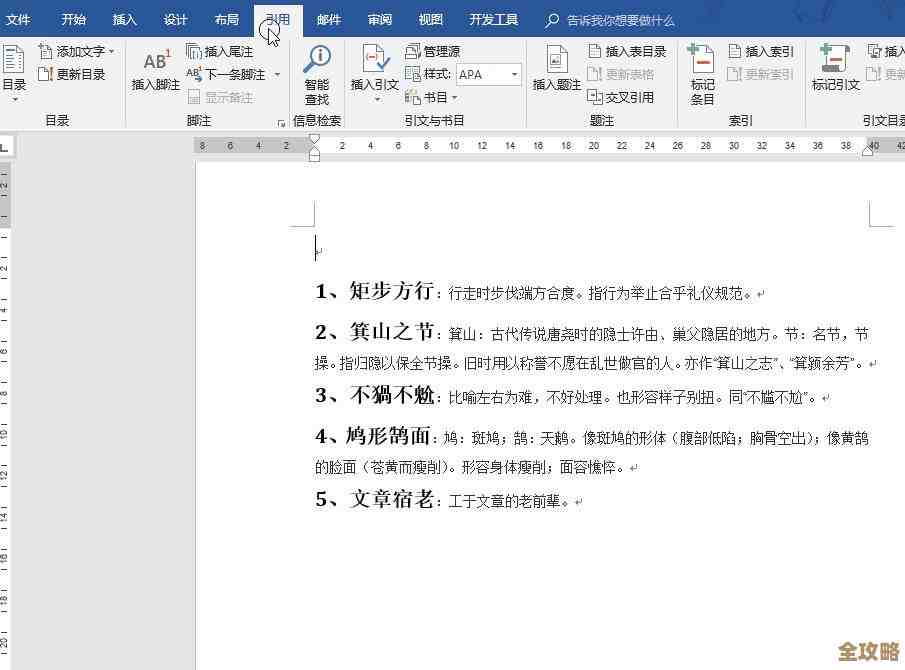The height and width of the screenshot is (670, 905).
Task: Switch to the 视图 ribbon tab
Action: (x=430, y=18)
